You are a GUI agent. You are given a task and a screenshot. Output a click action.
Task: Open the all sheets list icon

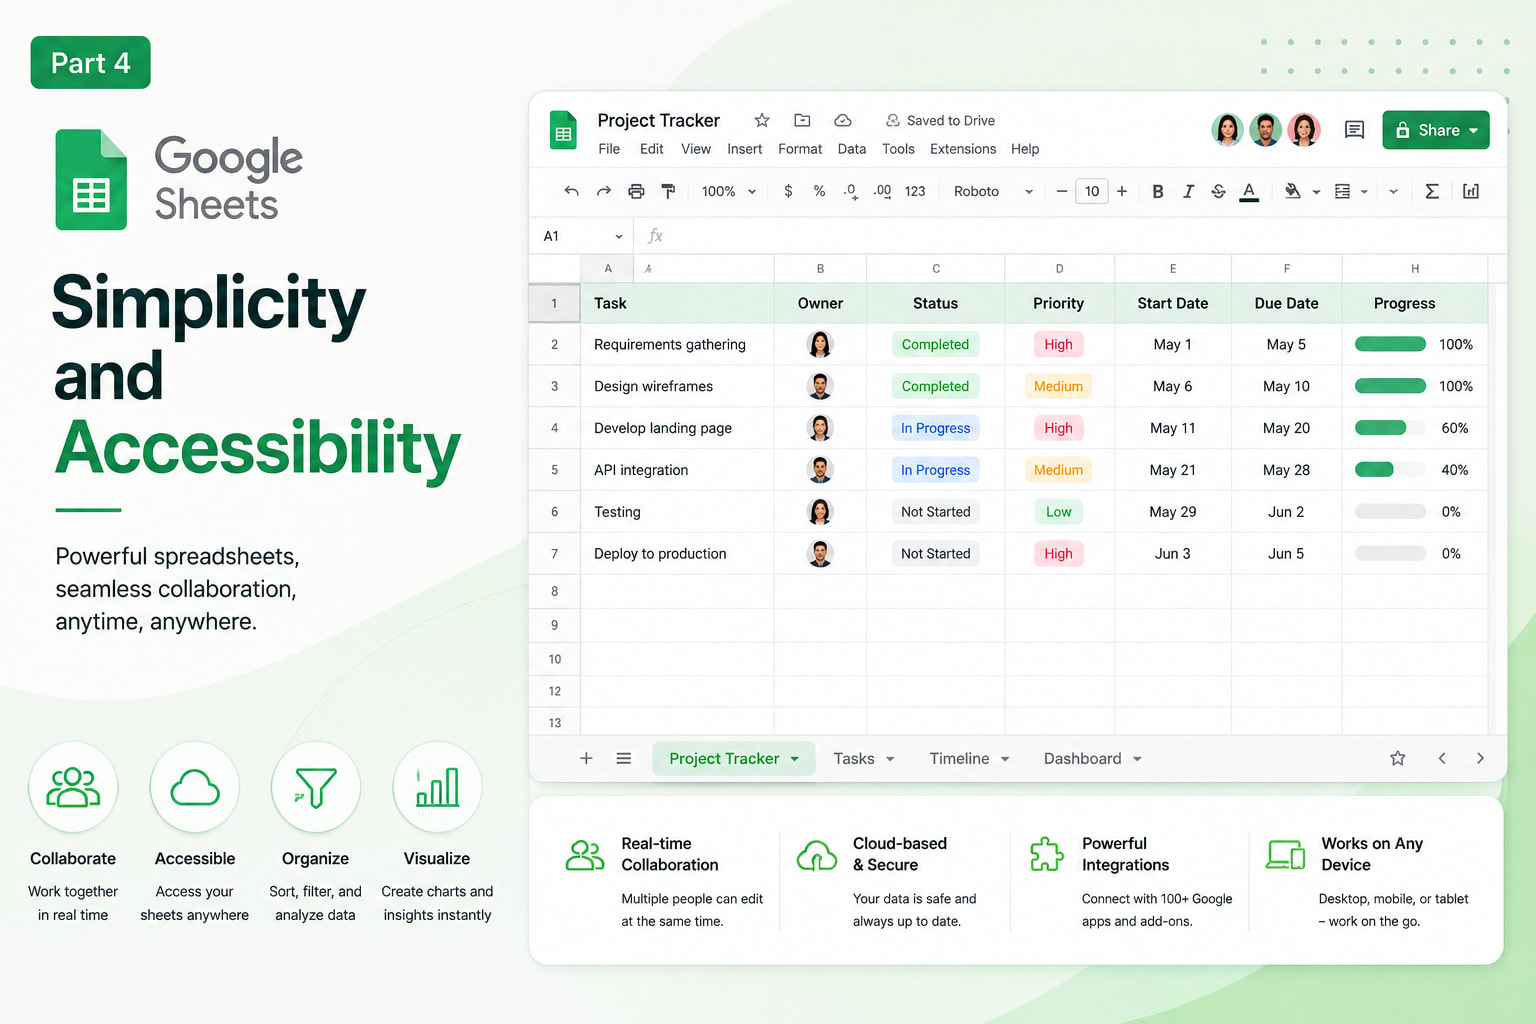click(x=624, y=758)
